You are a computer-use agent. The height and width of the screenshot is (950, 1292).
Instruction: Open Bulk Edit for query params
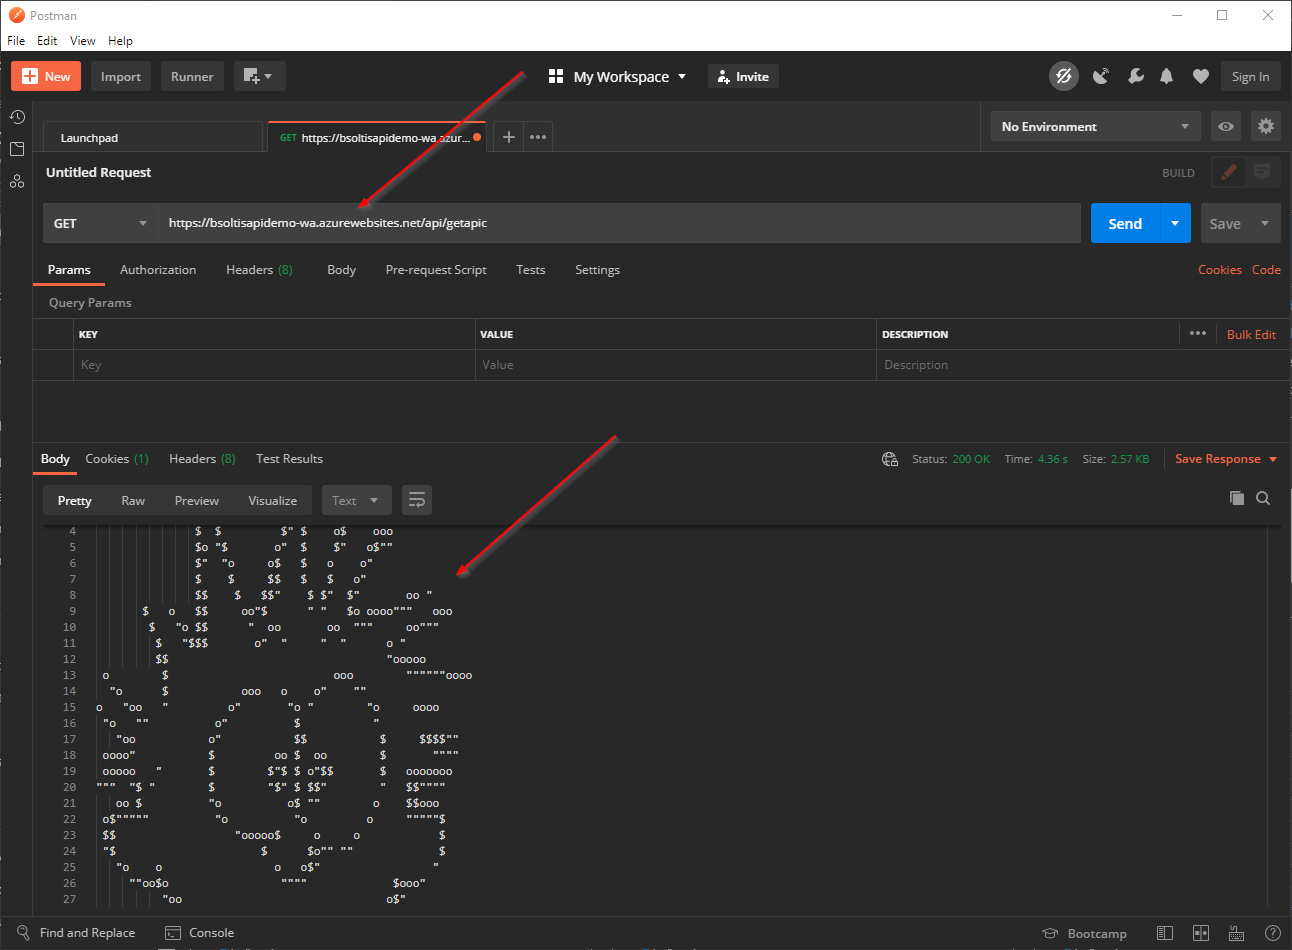pos(1251,334)
